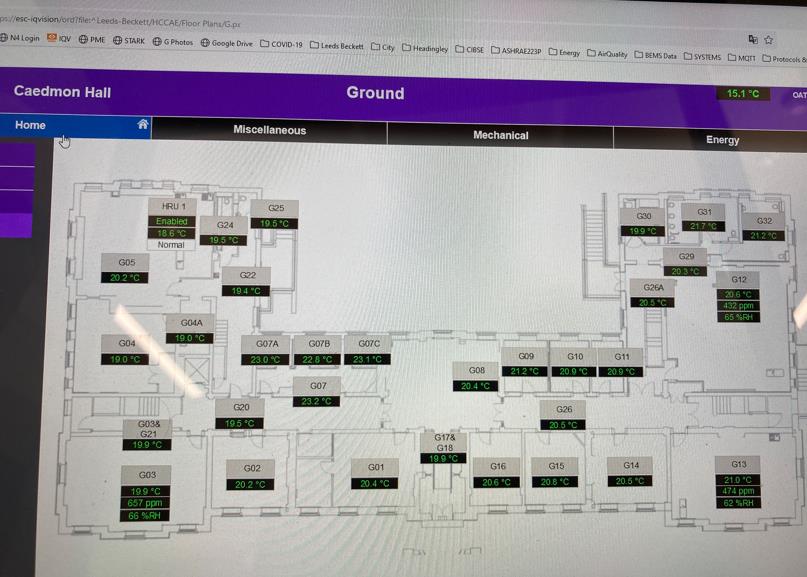Viewport: 807px width, 577px height.
Task: Click room G13 CO2 474 ppm
Action: pos(738,491)
